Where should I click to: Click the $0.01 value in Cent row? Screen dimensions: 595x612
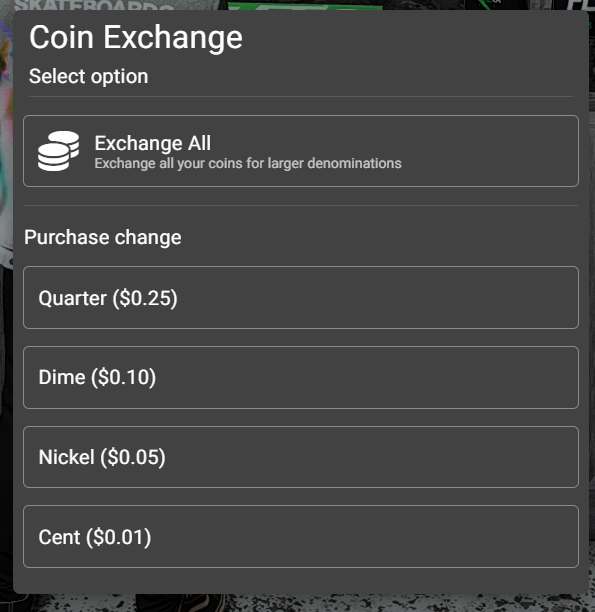(x=119, y=537)
